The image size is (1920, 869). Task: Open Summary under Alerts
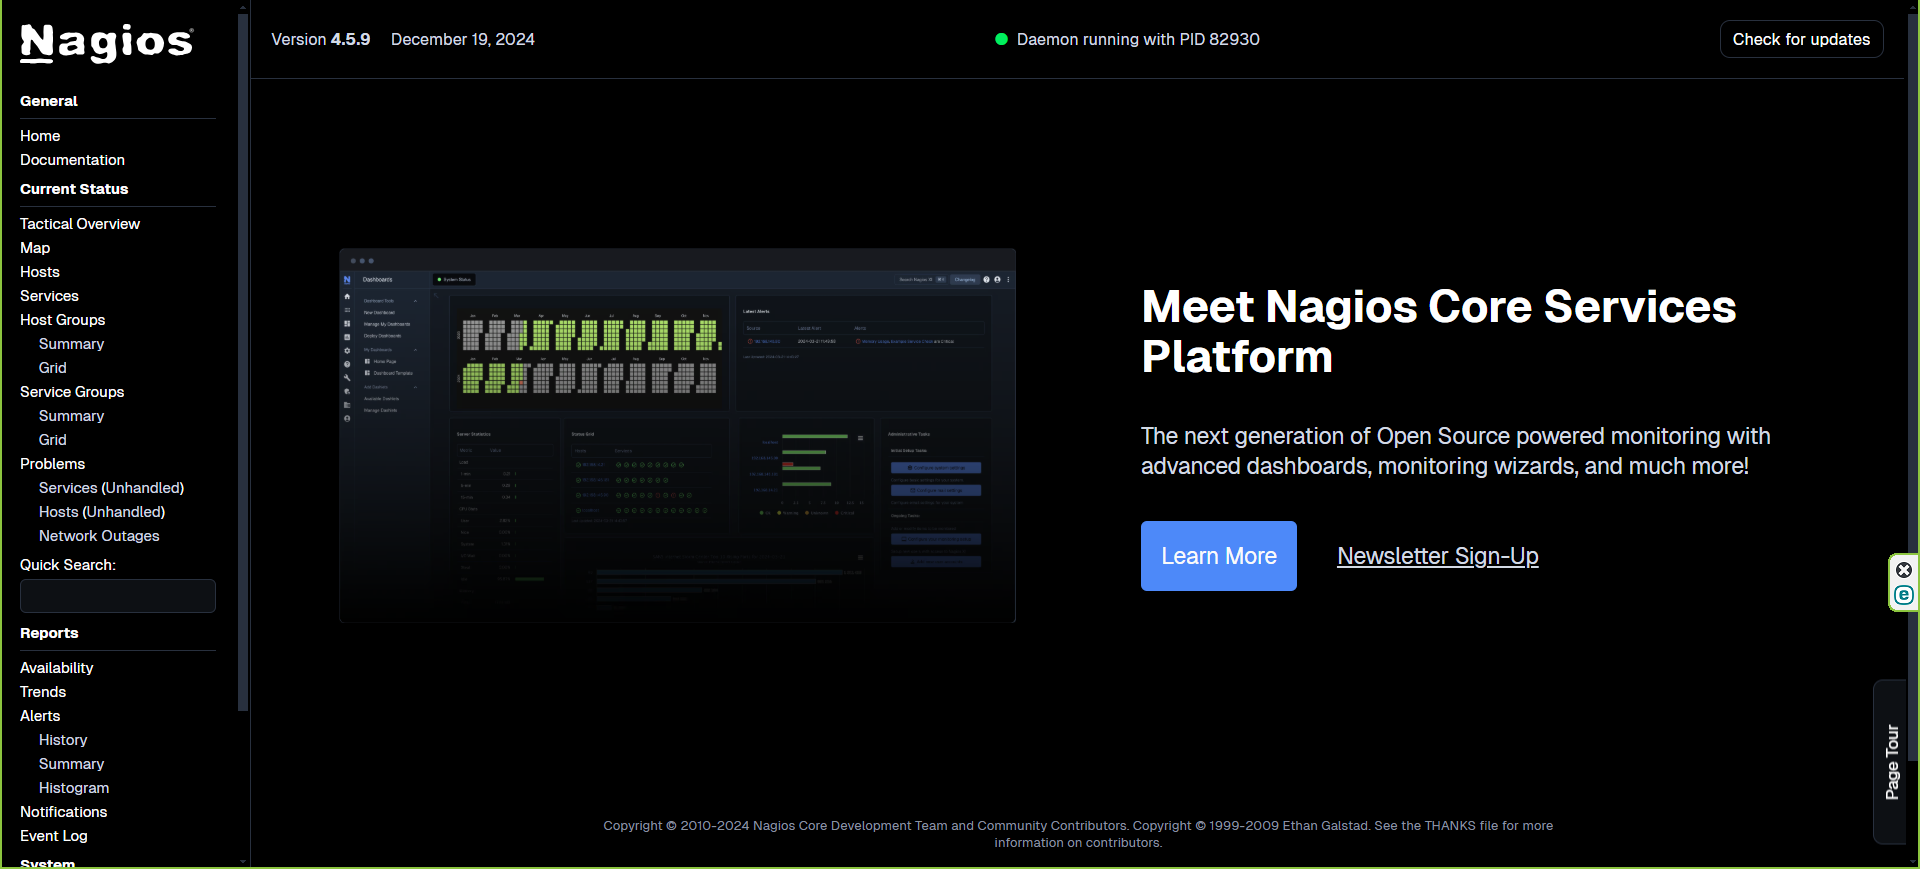click(x=71, y=764)
